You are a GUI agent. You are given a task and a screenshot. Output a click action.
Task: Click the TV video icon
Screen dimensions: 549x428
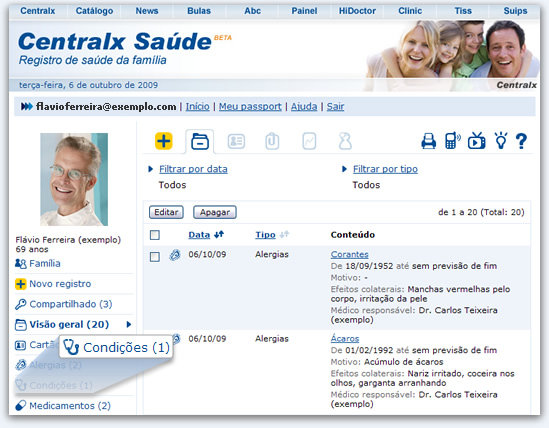[477, 141]
